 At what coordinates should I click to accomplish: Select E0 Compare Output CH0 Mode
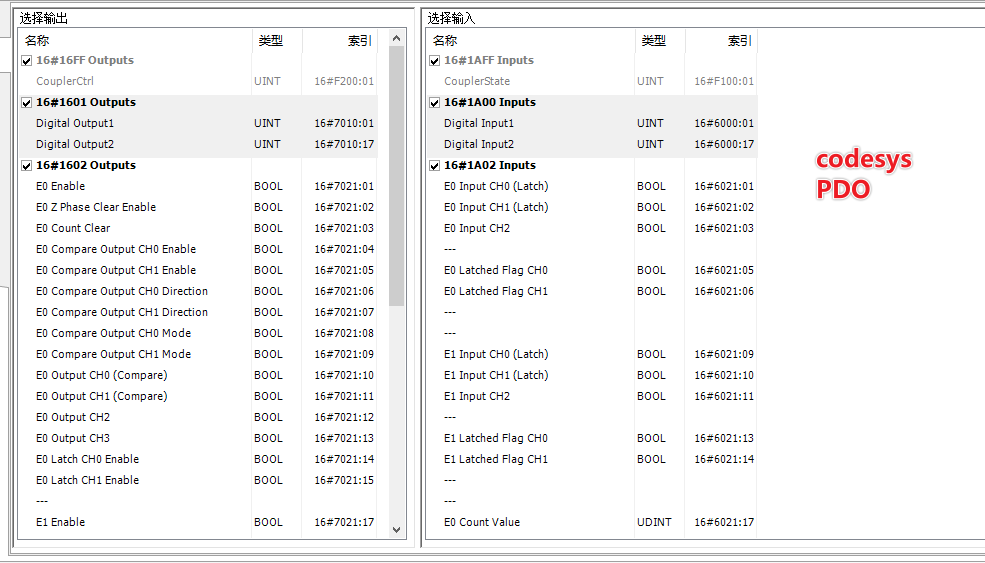[198, 333]
